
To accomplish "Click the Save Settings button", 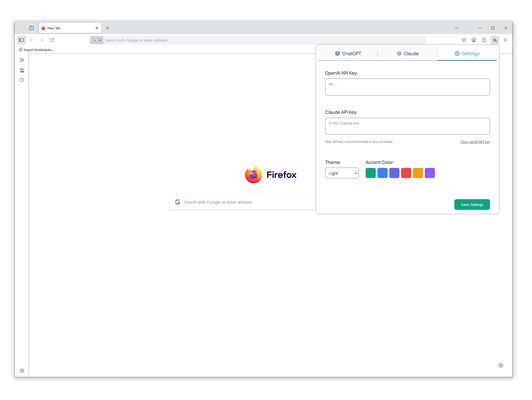I will coord(472,205).
